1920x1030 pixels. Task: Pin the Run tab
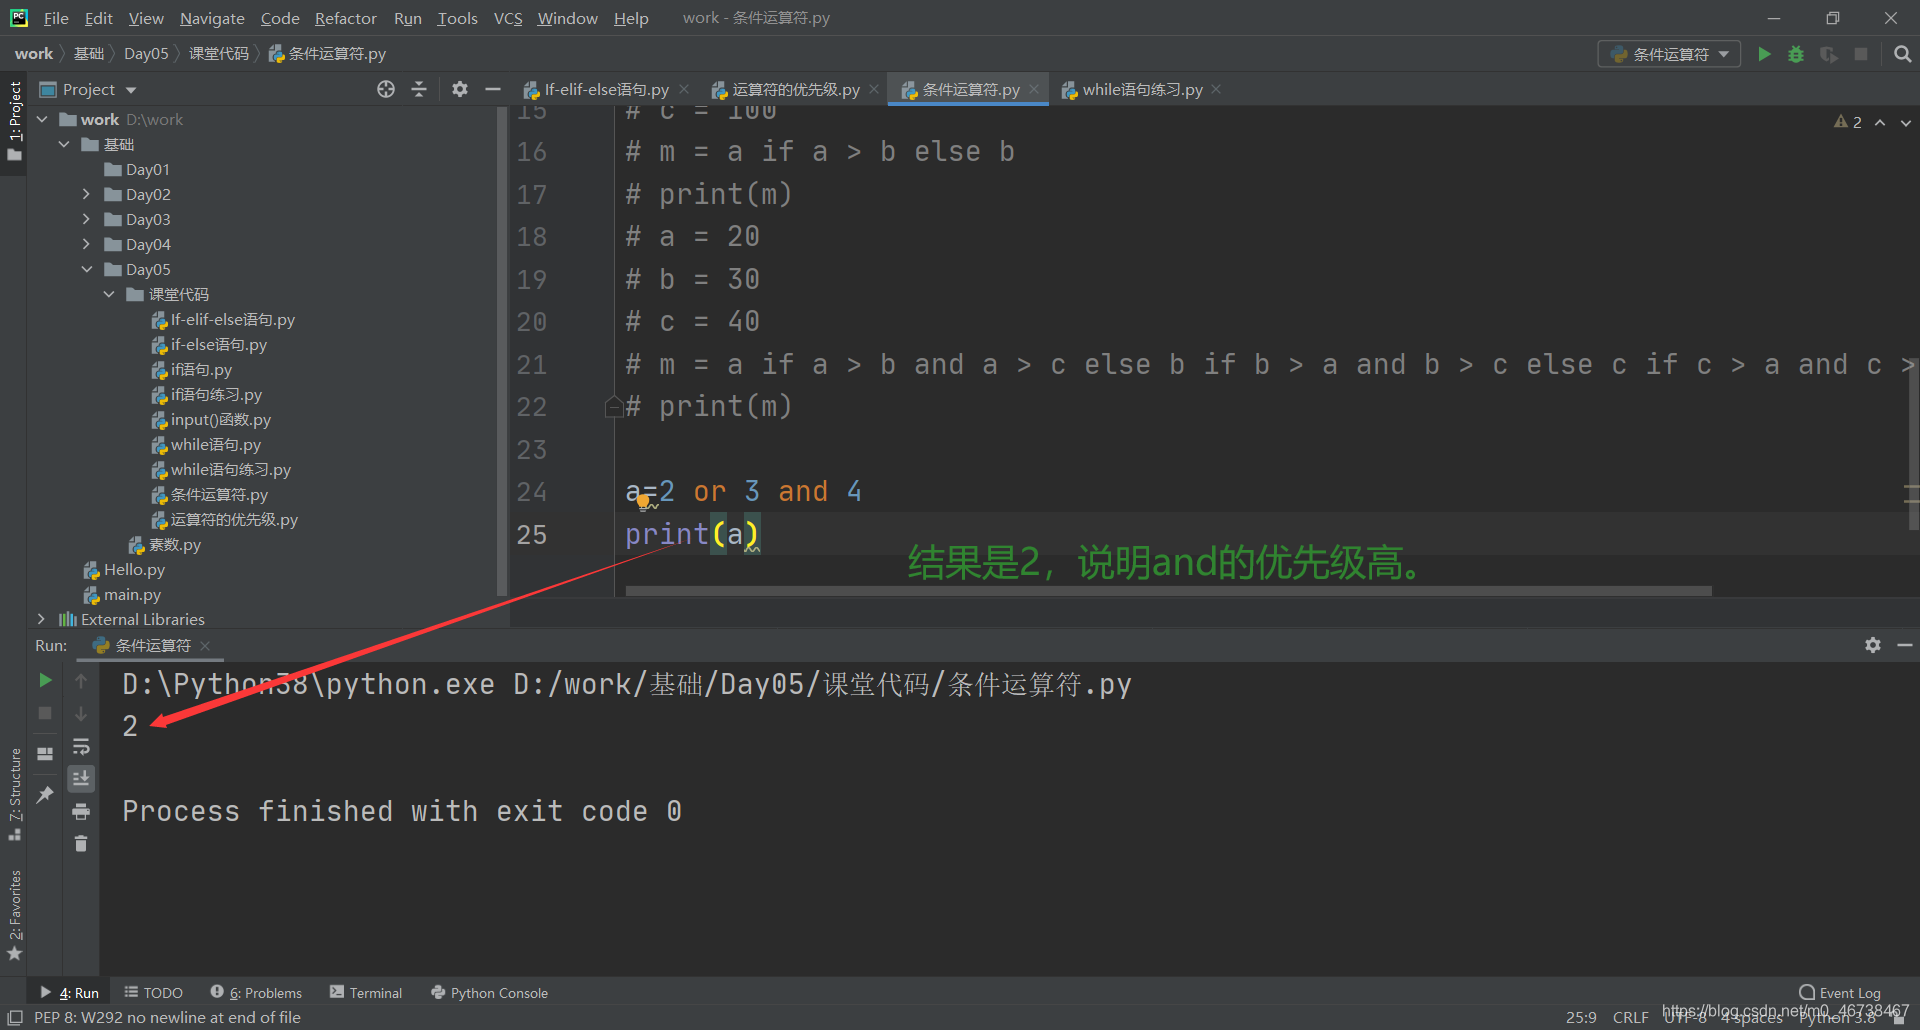click(45, 794)
